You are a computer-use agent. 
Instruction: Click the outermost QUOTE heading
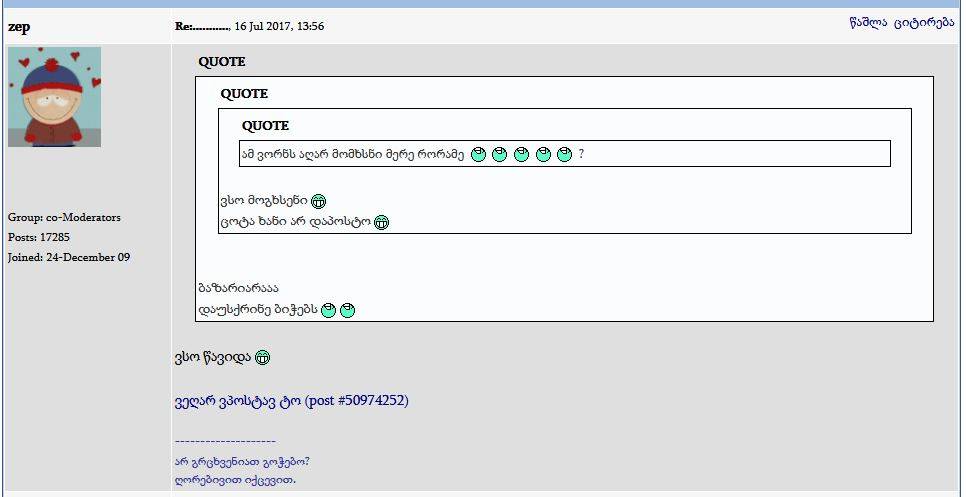[222, 62]
